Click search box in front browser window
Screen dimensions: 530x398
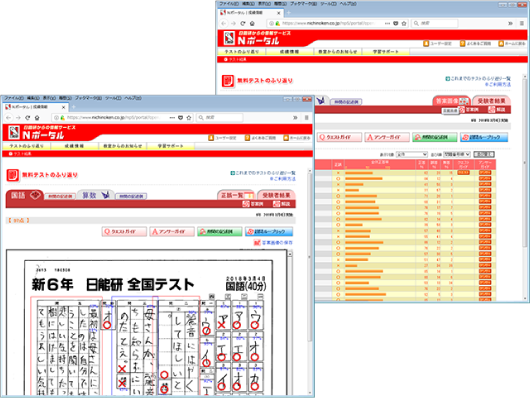(x=220, y=118)
